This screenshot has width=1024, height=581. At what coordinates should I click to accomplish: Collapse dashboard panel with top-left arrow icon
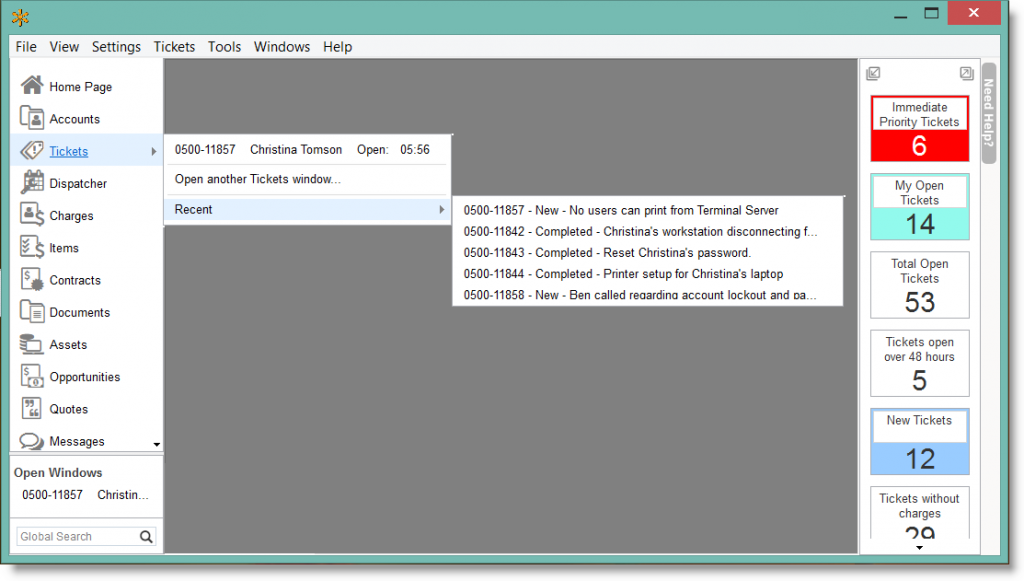click(873, 73)
